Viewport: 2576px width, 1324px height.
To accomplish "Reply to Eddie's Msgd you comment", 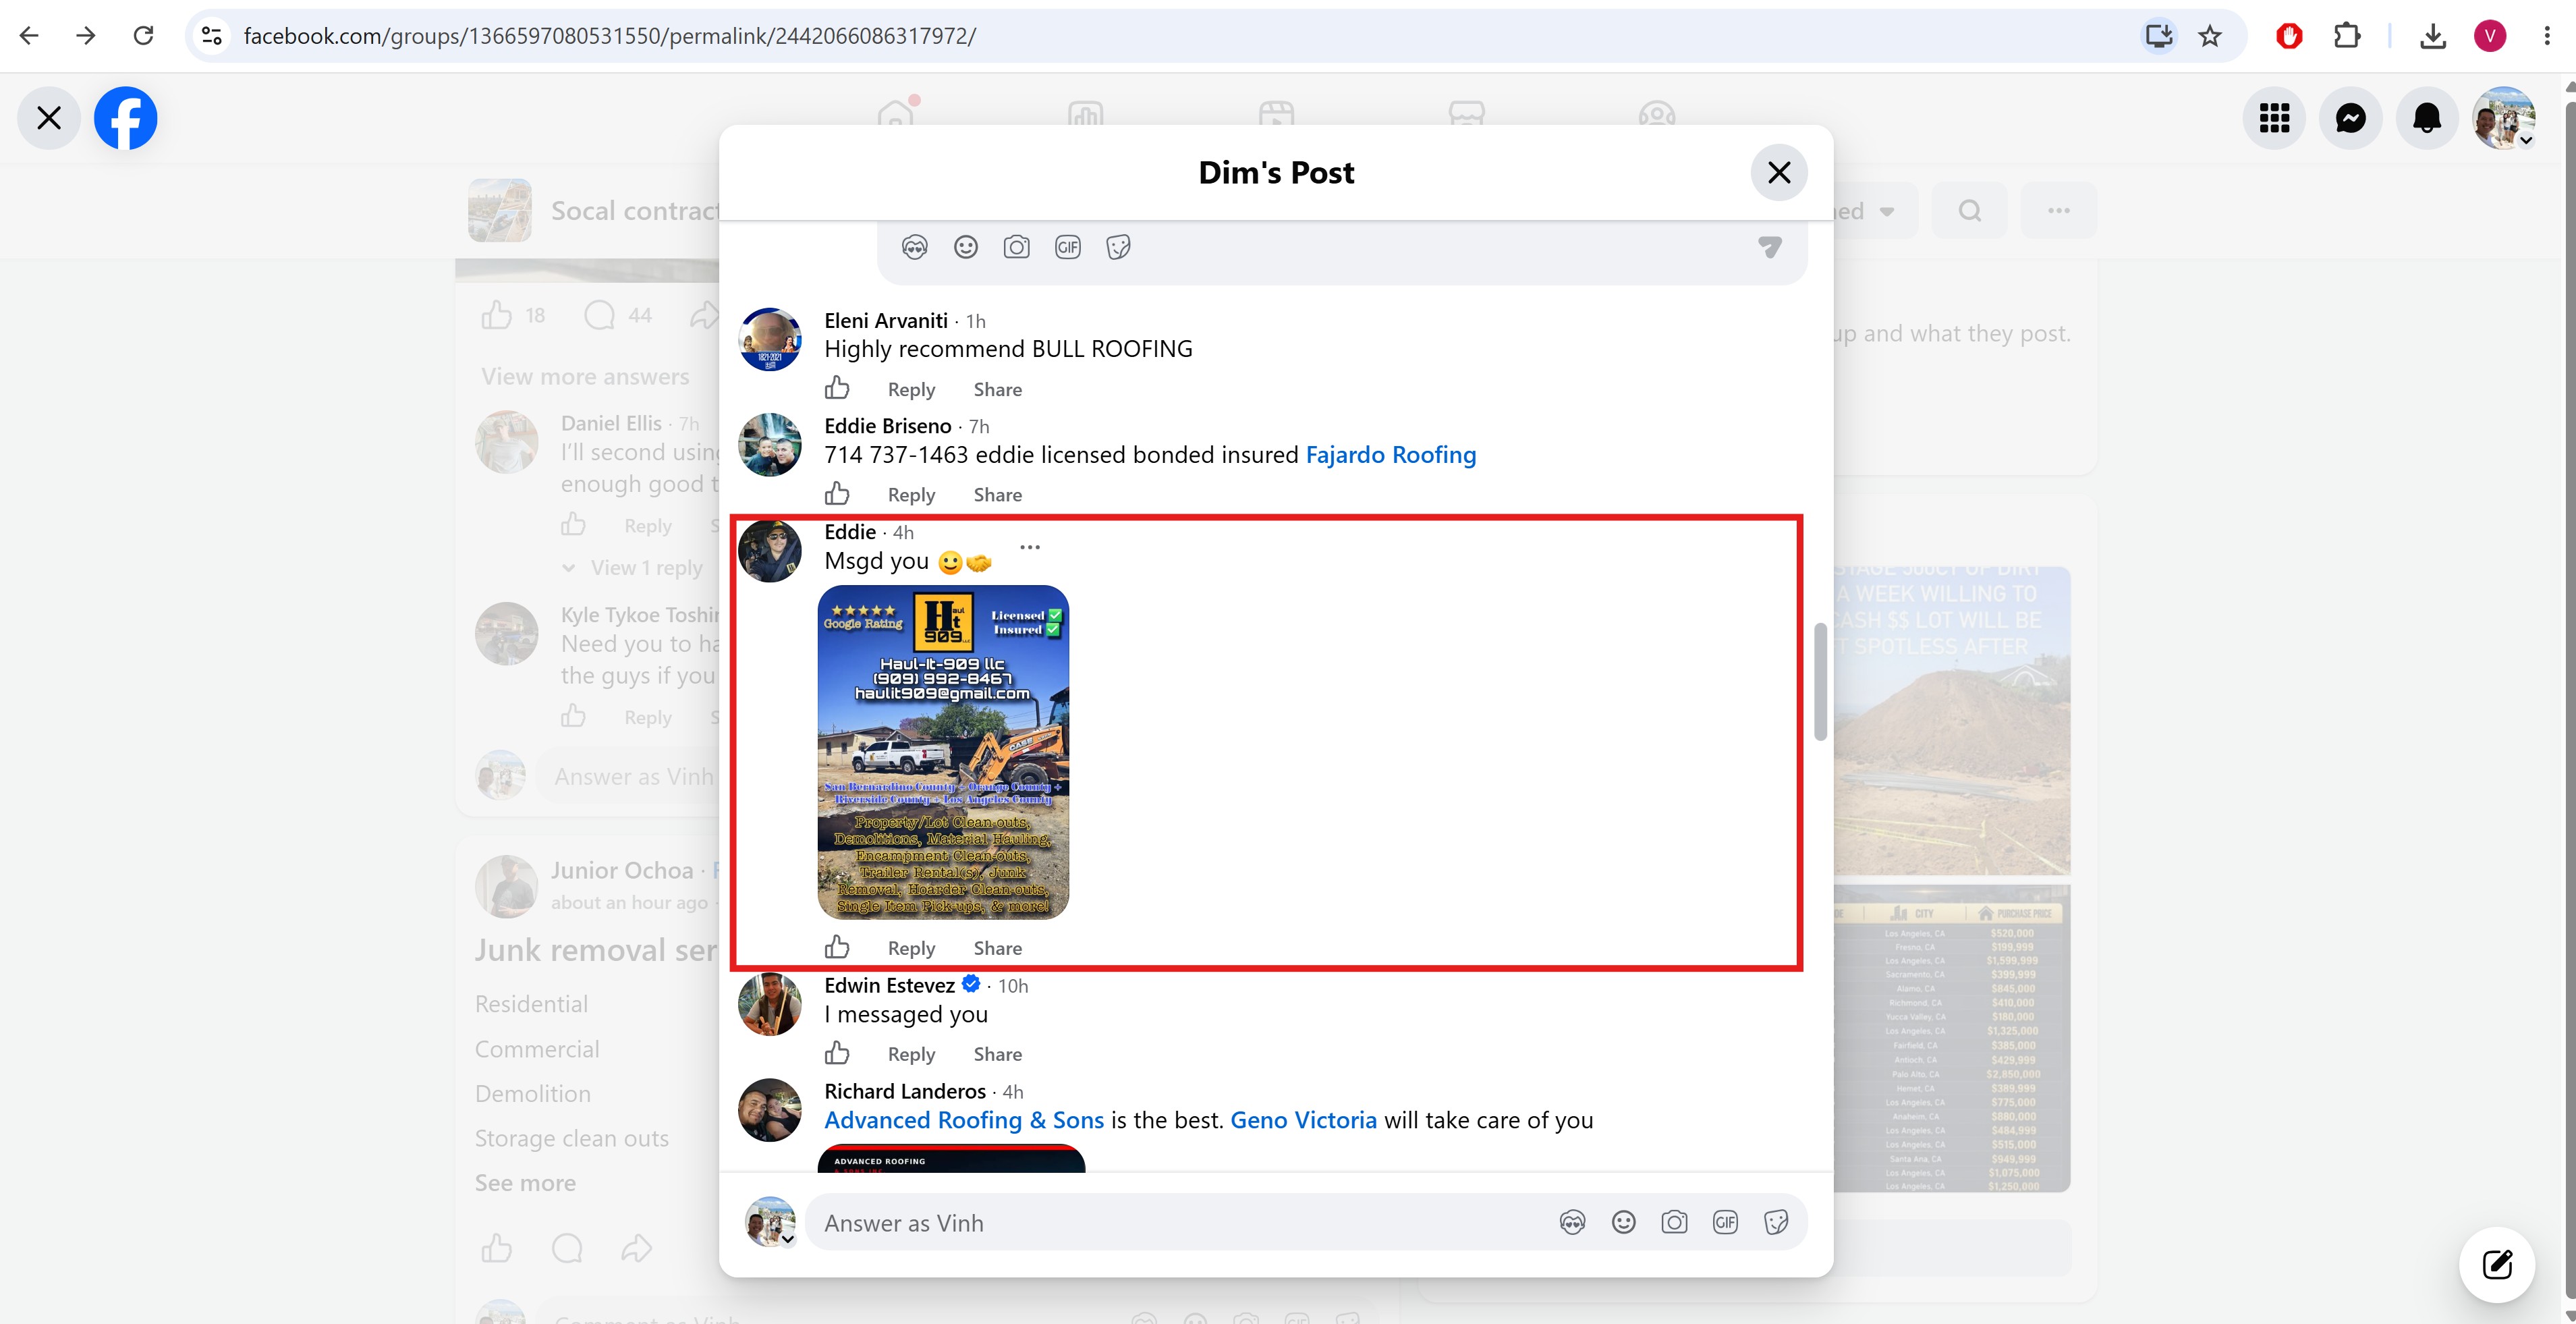I will (x=911, y=949).
